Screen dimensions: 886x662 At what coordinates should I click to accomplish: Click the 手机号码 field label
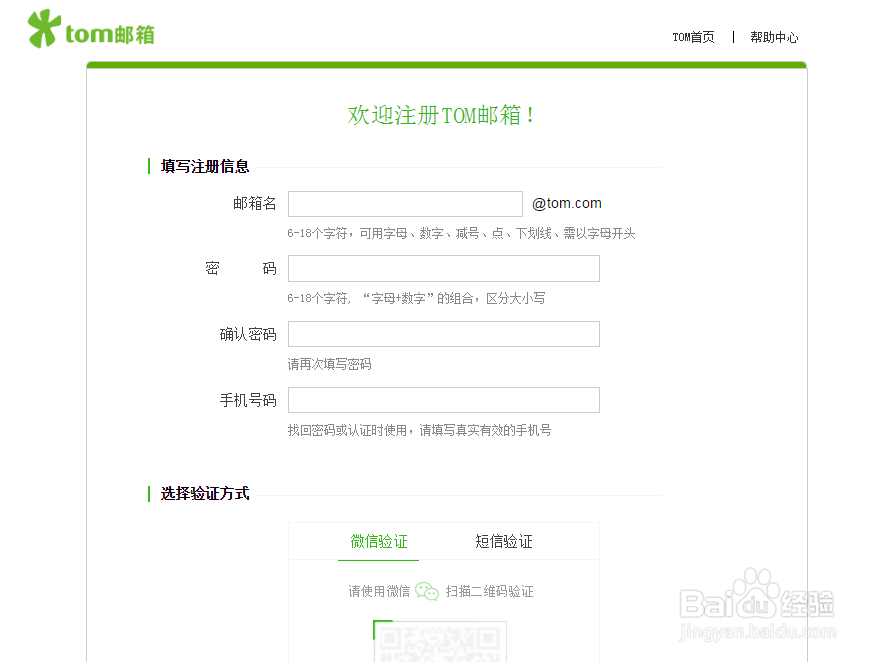click(248, 400)
